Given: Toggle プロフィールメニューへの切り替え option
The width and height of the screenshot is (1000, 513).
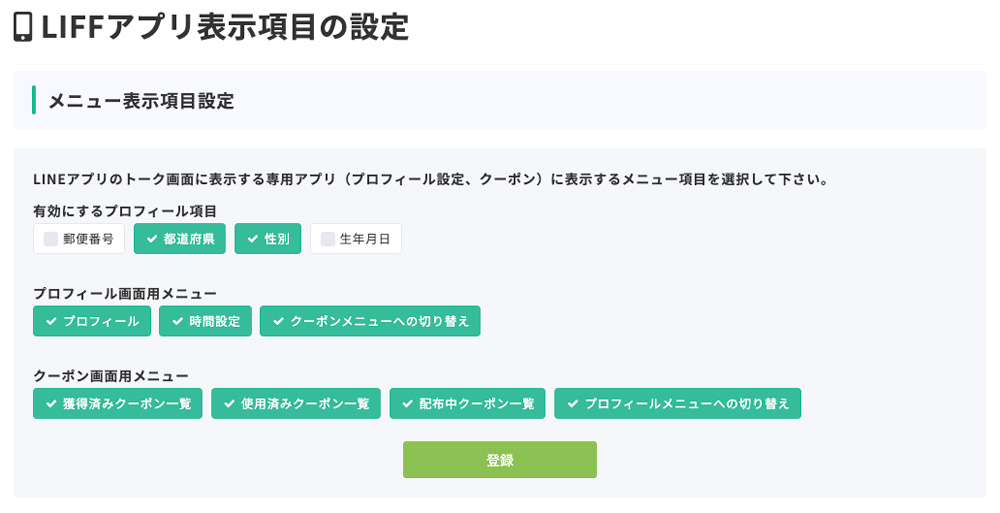Looking at the screenshot, I should tap(677, 404).
